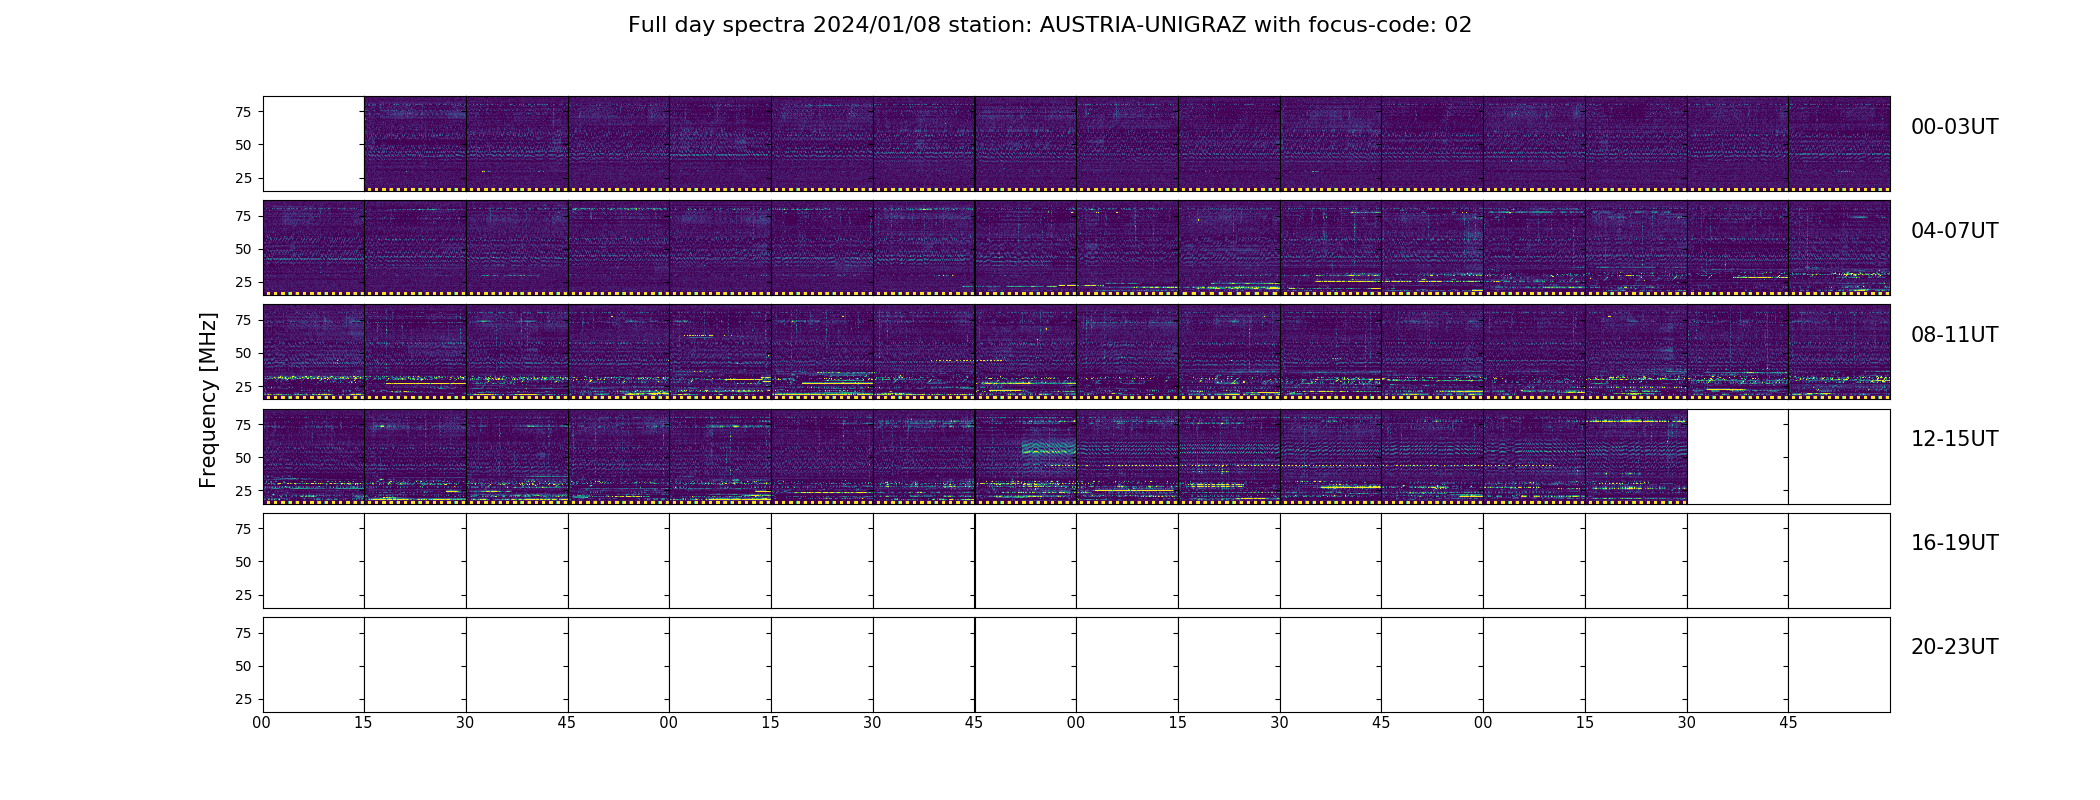Image resolution: width=2100 pixels, height=800 pixels.
Task: Click the empty 16-19UT spectrogram panel
Action: (1076, 561)
